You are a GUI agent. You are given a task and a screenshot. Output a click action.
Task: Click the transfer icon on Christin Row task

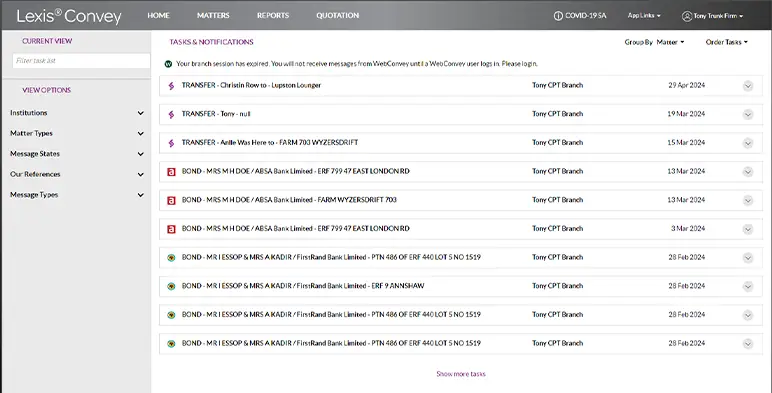[x=171, y=86]
